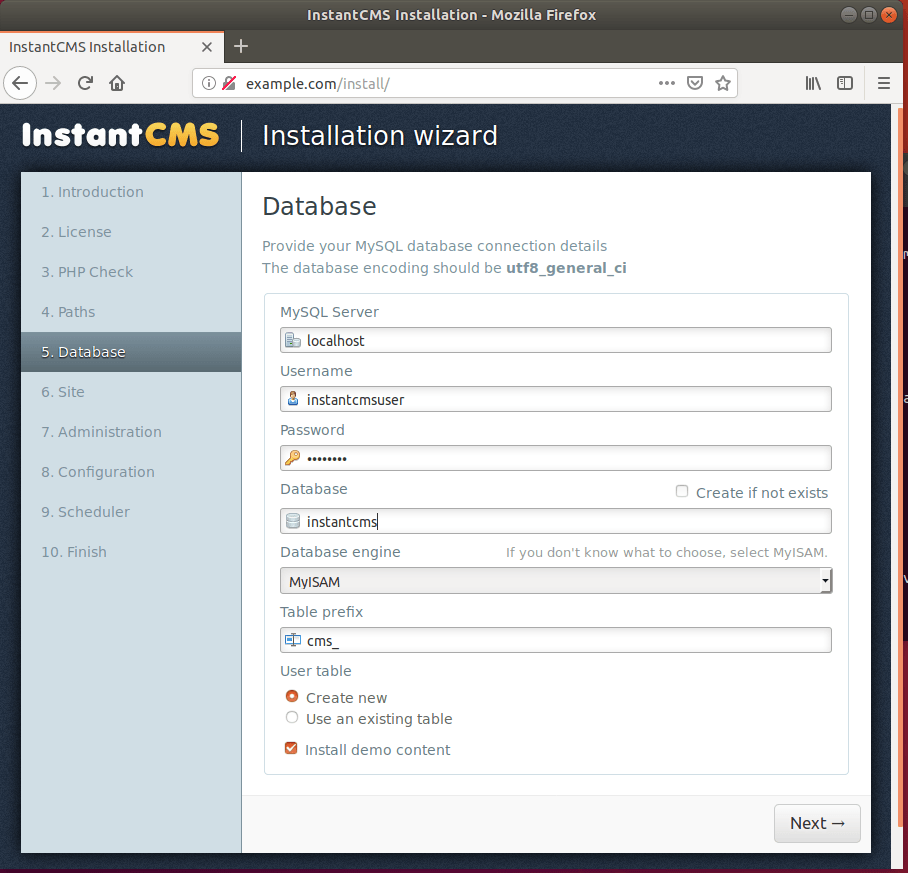The height and width of the screenshot is (873, 908).
Task: Select the Create new user table option
Action: point(292,696)
